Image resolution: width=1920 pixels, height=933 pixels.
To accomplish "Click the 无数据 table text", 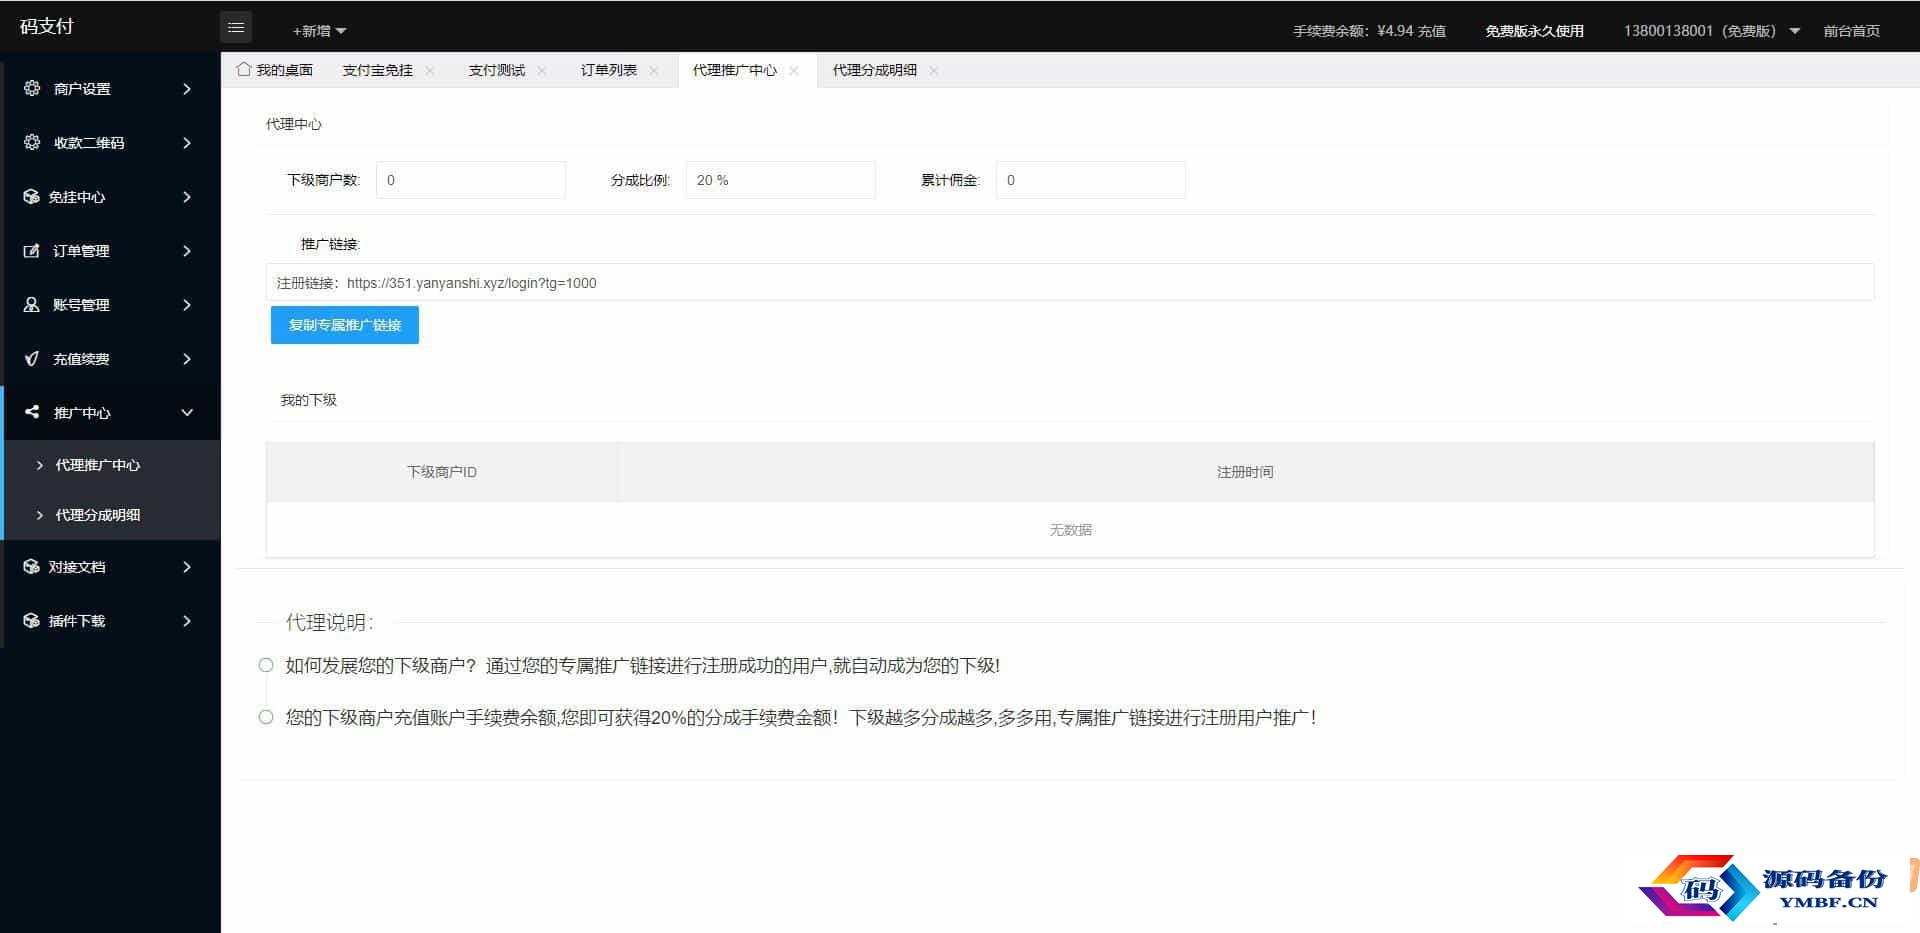I will (1070, 530).
